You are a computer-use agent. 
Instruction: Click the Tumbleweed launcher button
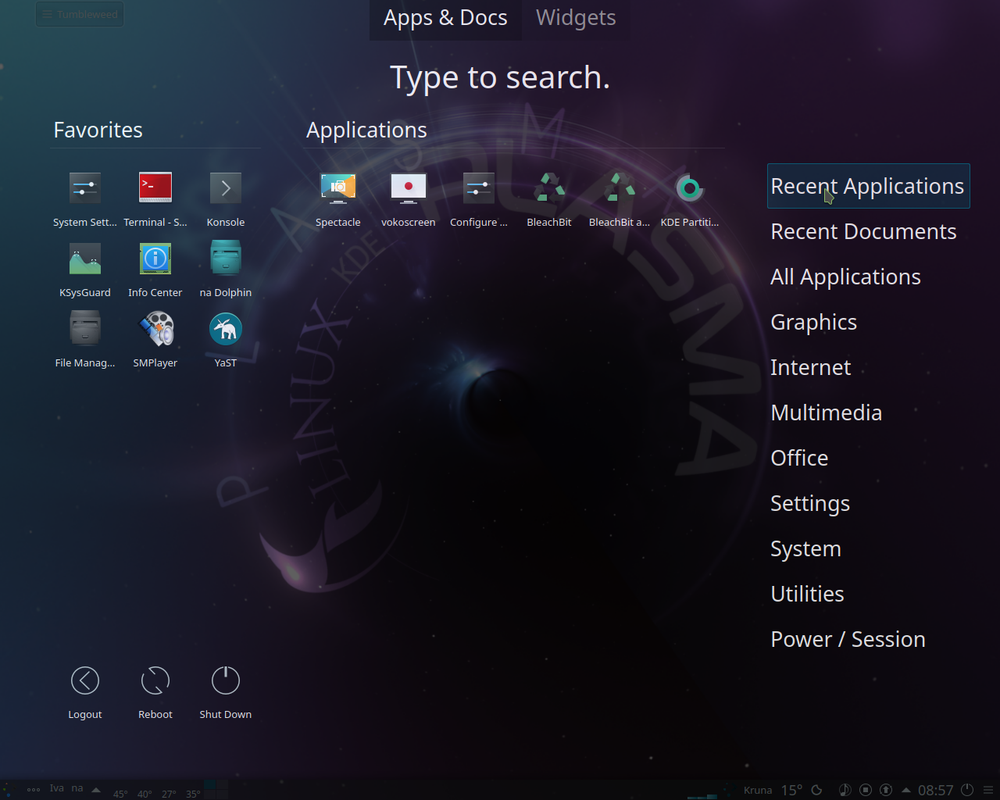pos(80,14)
